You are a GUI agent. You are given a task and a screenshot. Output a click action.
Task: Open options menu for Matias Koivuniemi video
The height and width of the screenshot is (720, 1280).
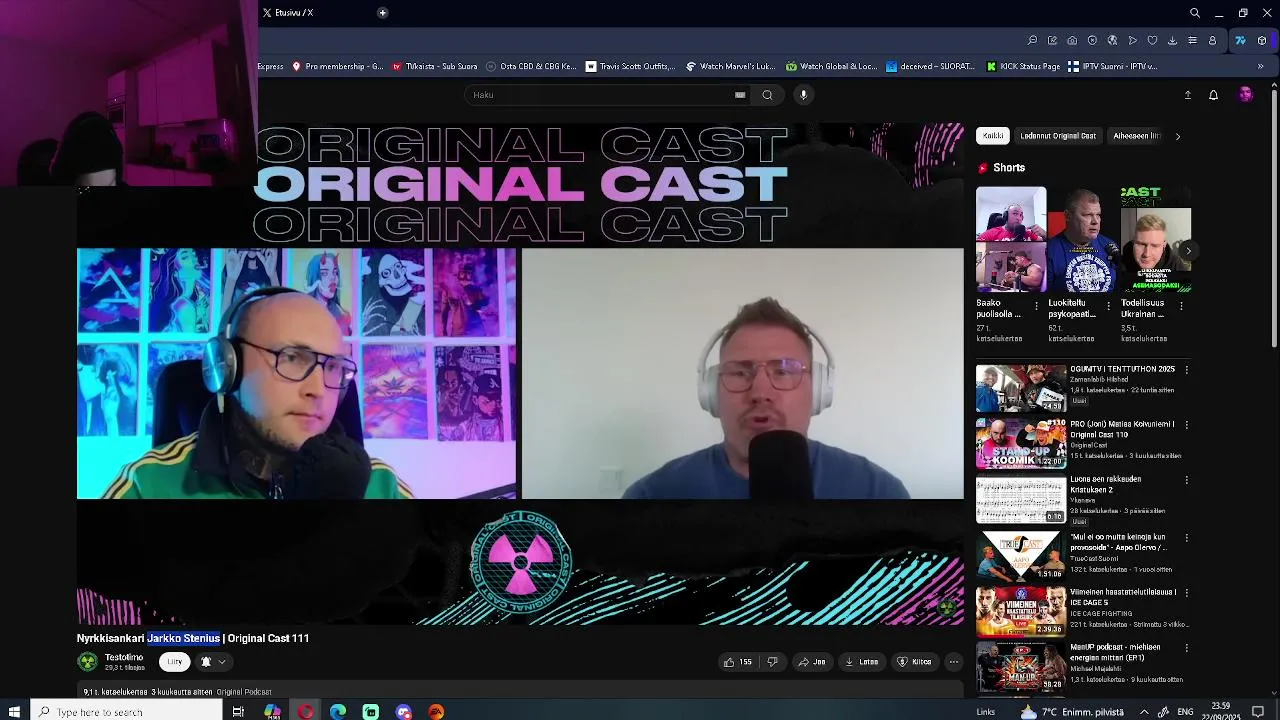[x=1187, y=425]
